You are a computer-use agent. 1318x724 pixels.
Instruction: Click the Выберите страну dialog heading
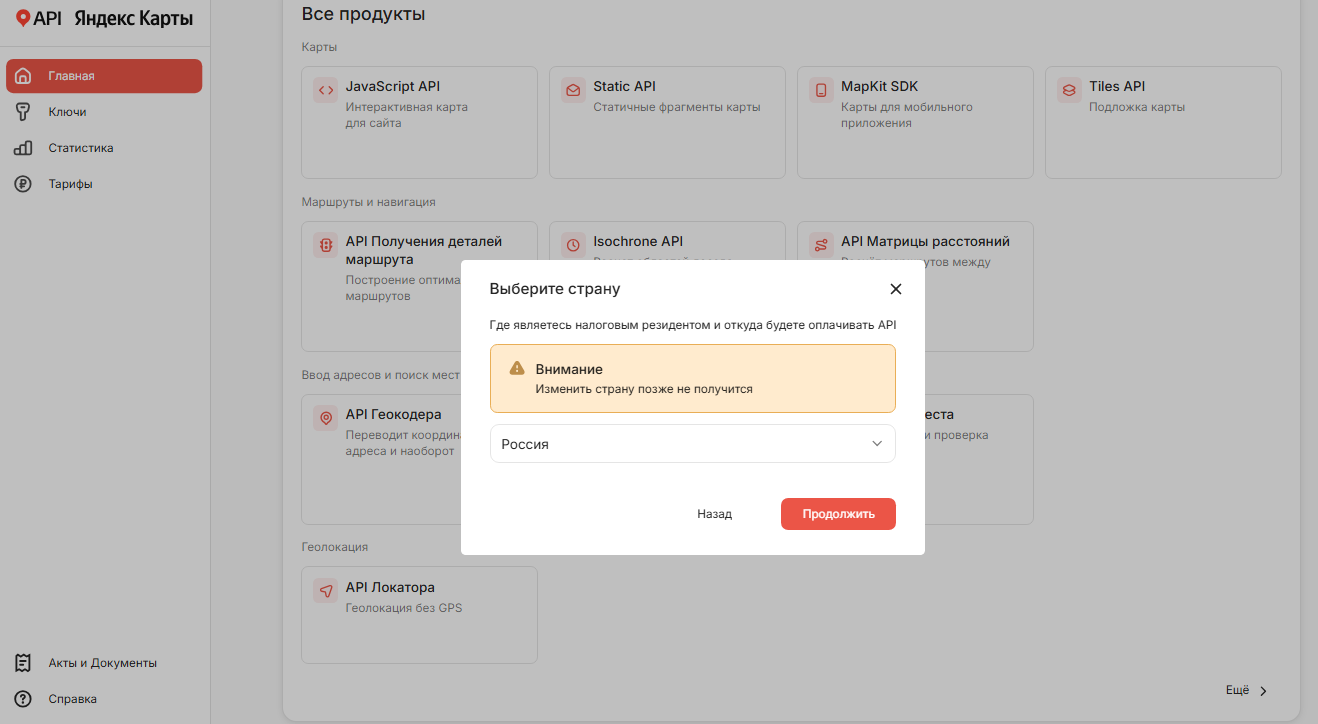coord(555,289)
